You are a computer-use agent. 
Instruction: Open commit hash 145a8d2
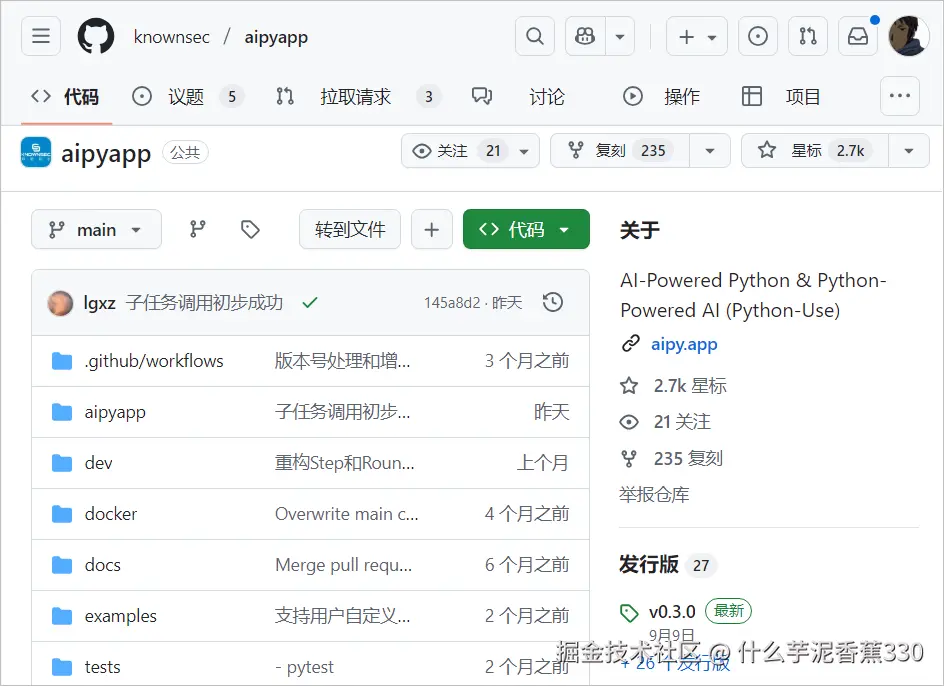[x=452, y=302]
